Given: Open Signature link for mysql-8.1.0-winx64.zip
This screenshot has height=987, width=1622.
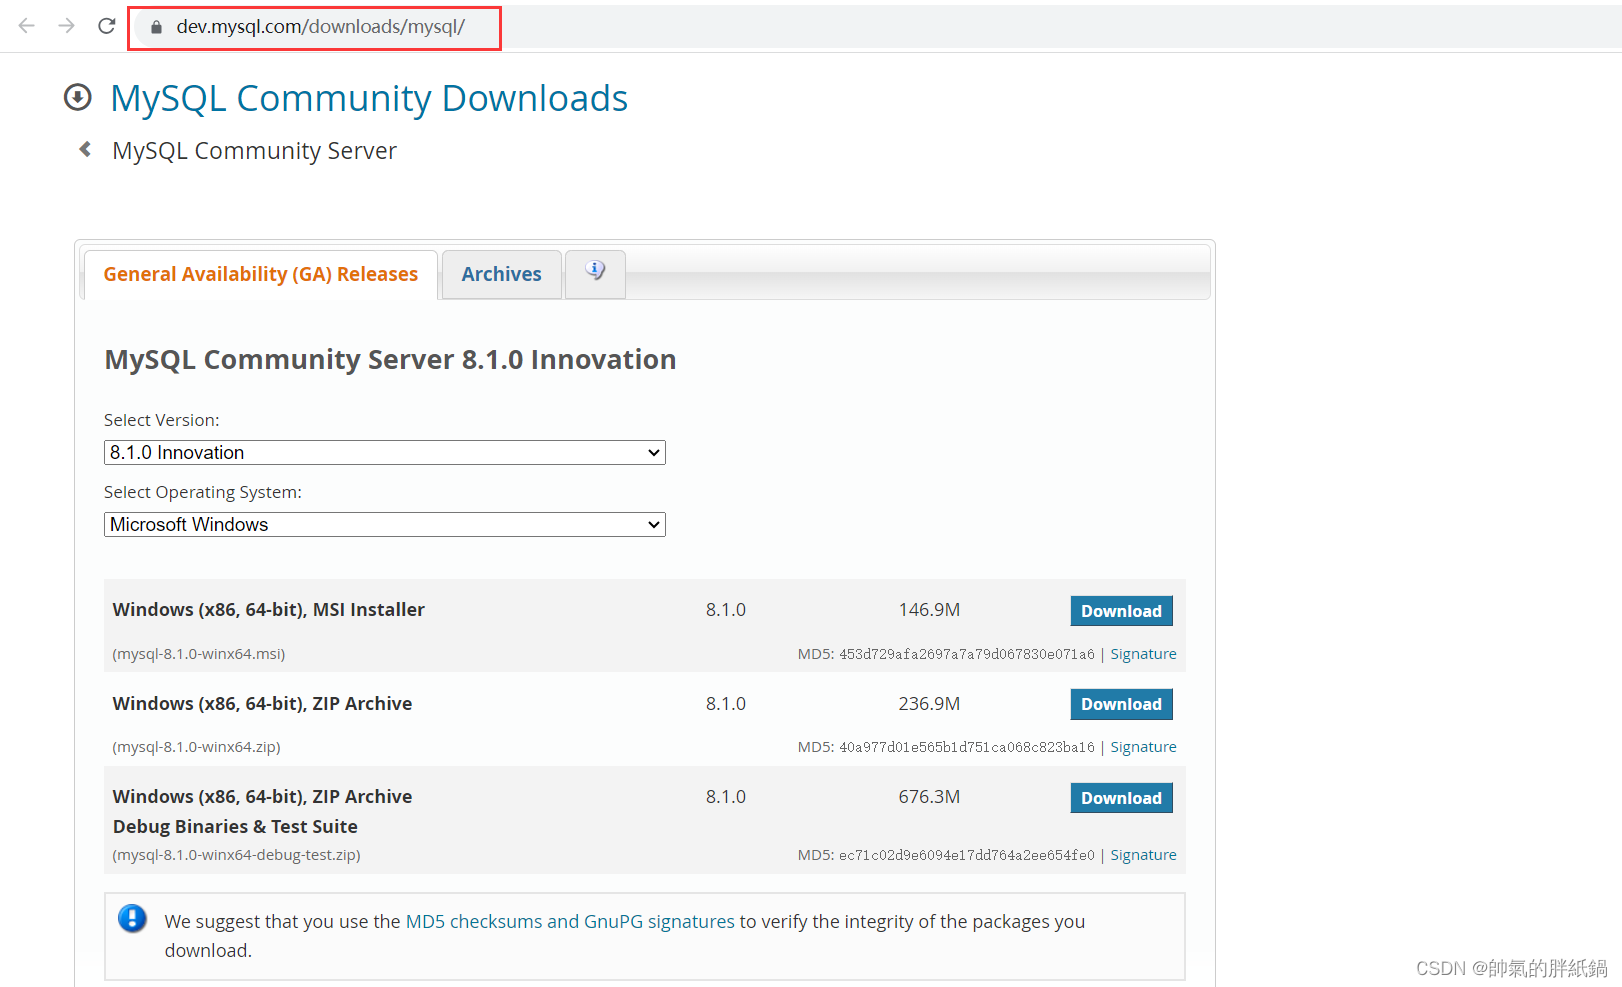Looking at the screenshot, I should click(x=1143, y=747).
